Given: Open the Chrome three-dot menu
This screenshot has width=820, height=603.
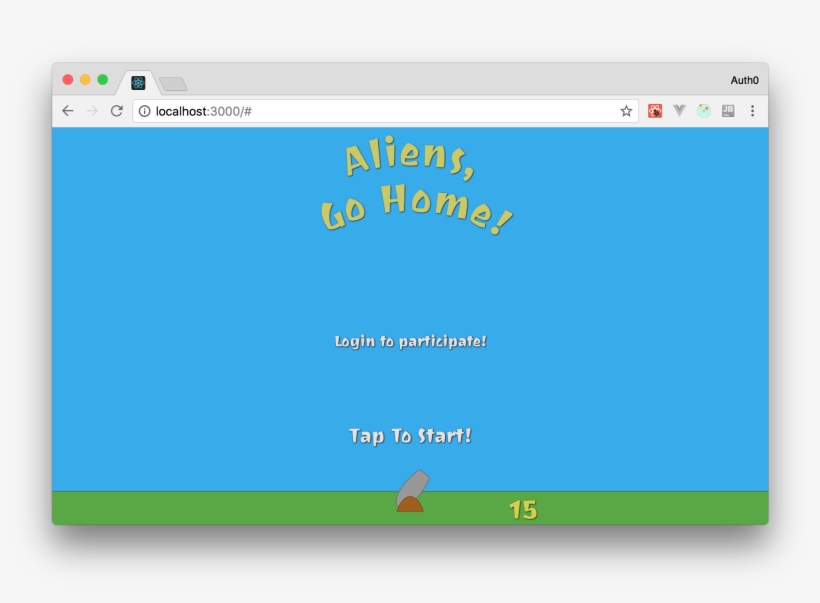Looking at the screenshot, I should point(753,111).
